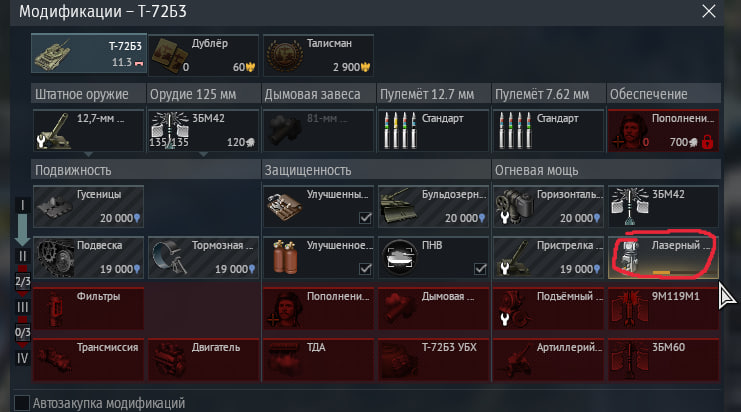Choose the Бульдозерный blade modification icon
Screen dimensions: 741x412
click(x=399, y=206)
